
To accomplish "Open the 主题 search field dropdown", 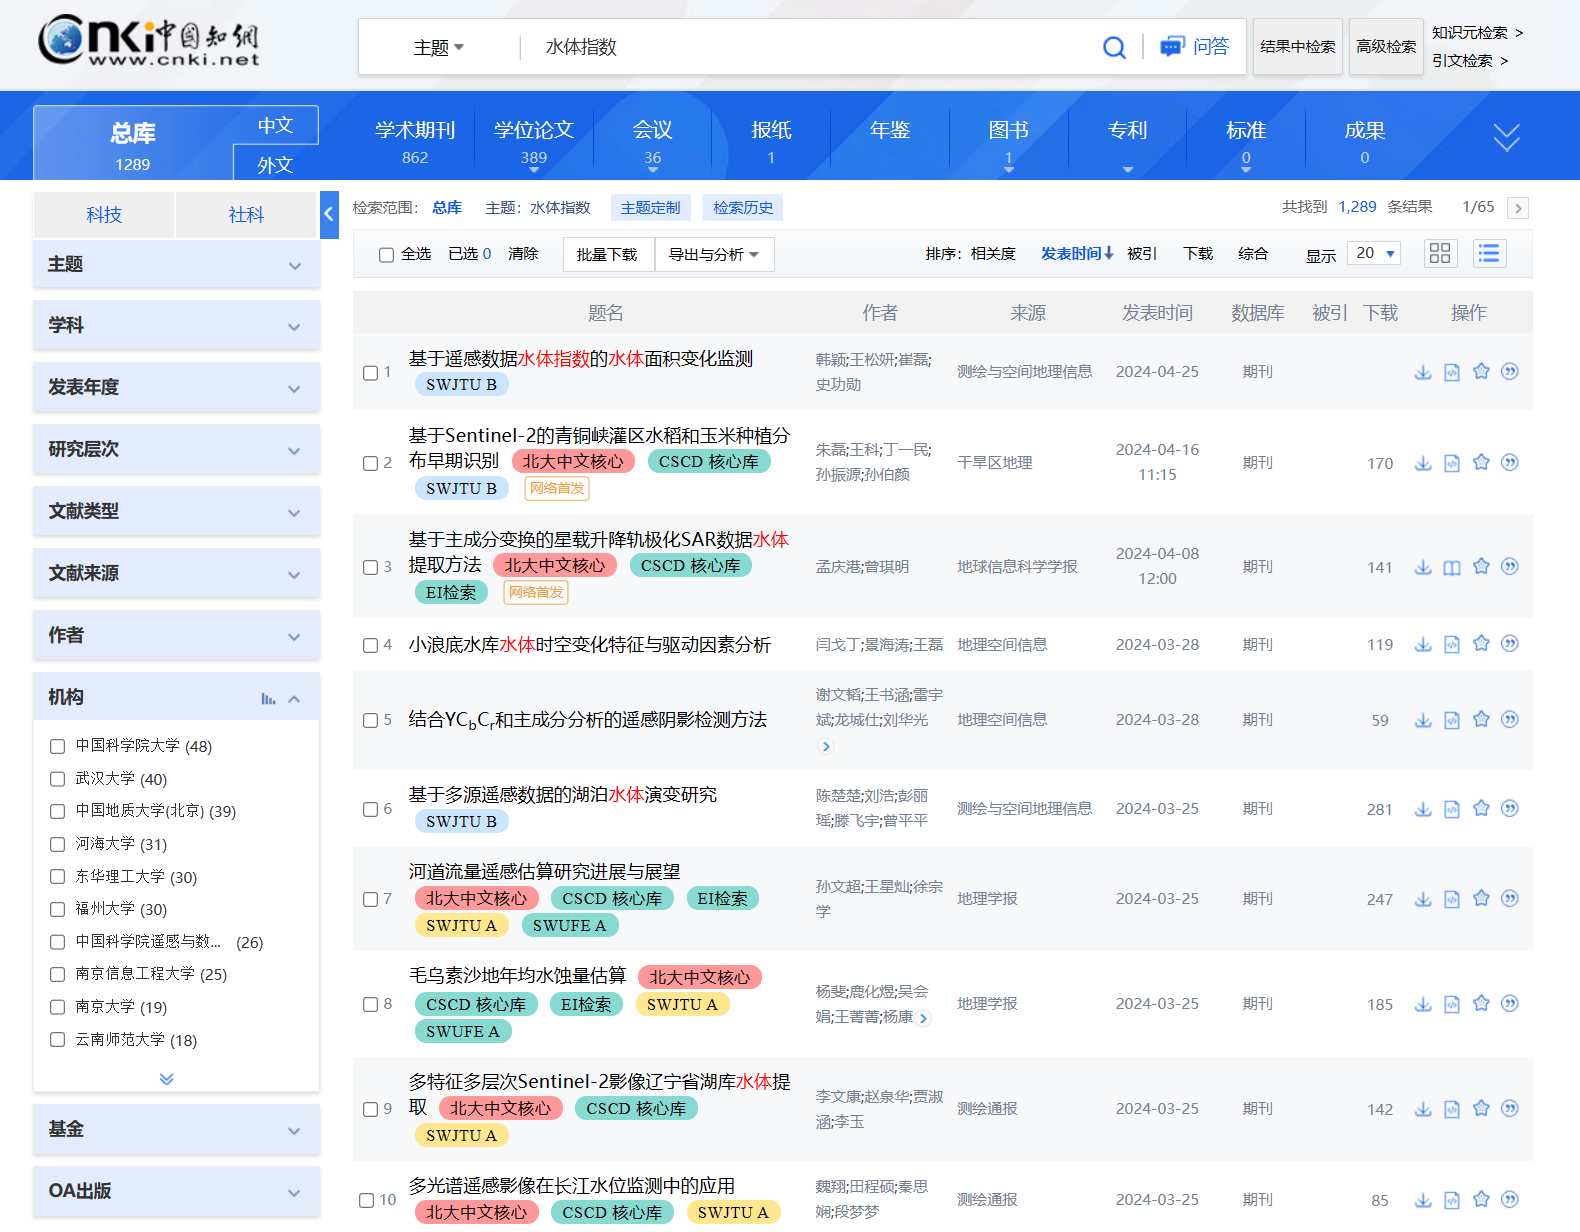I will tap(438, 47).
